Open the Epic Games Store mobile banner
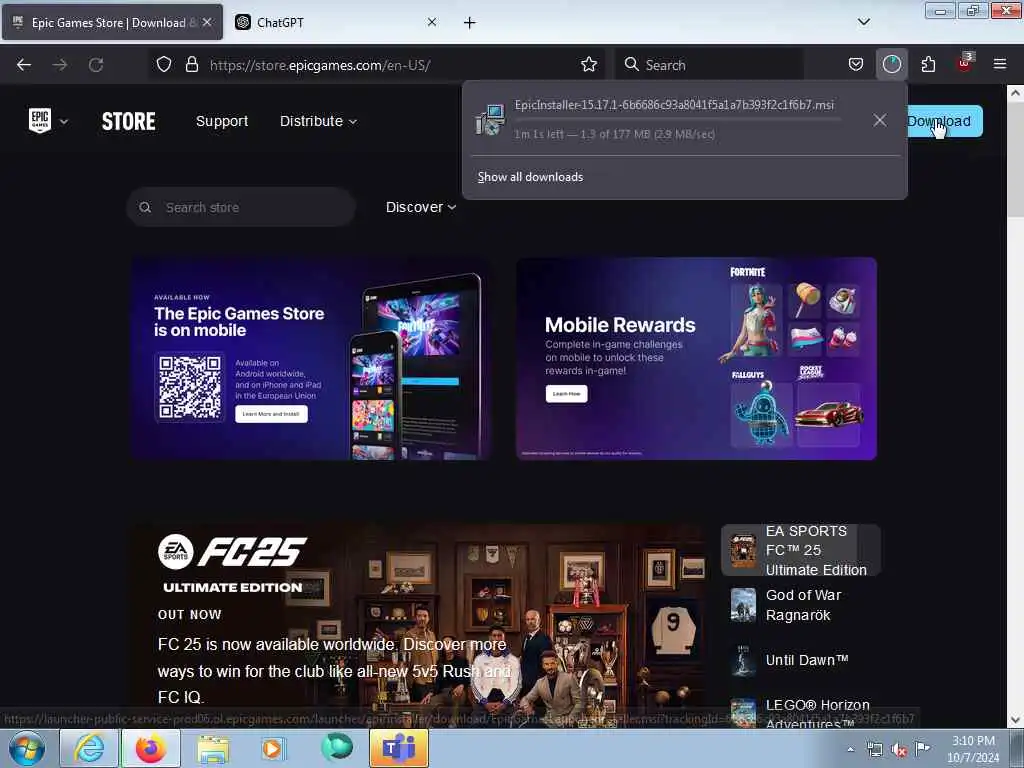1024x768 pixels. 311,359
